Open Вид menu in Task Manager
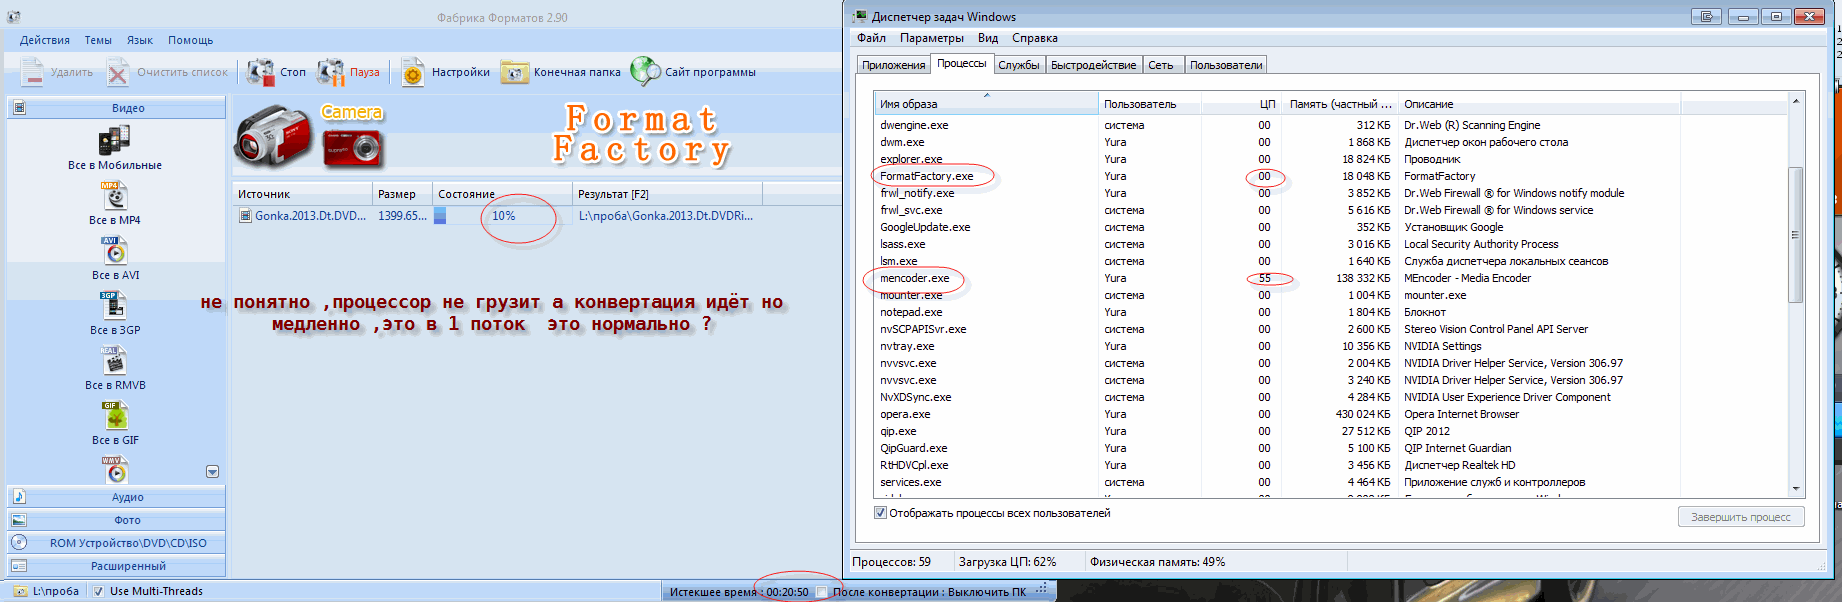This screenshot has height=602, width=1842. tap(988, 38)
